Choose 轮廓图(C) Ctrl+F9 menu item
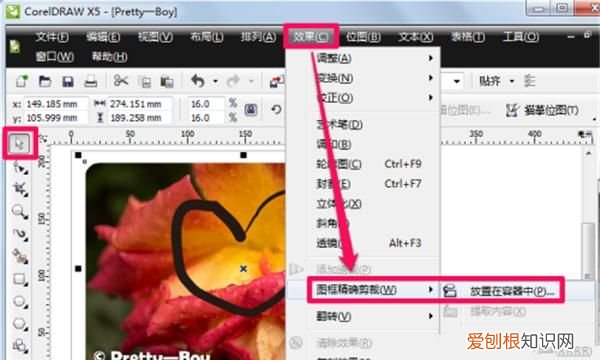 click(363, 164)
